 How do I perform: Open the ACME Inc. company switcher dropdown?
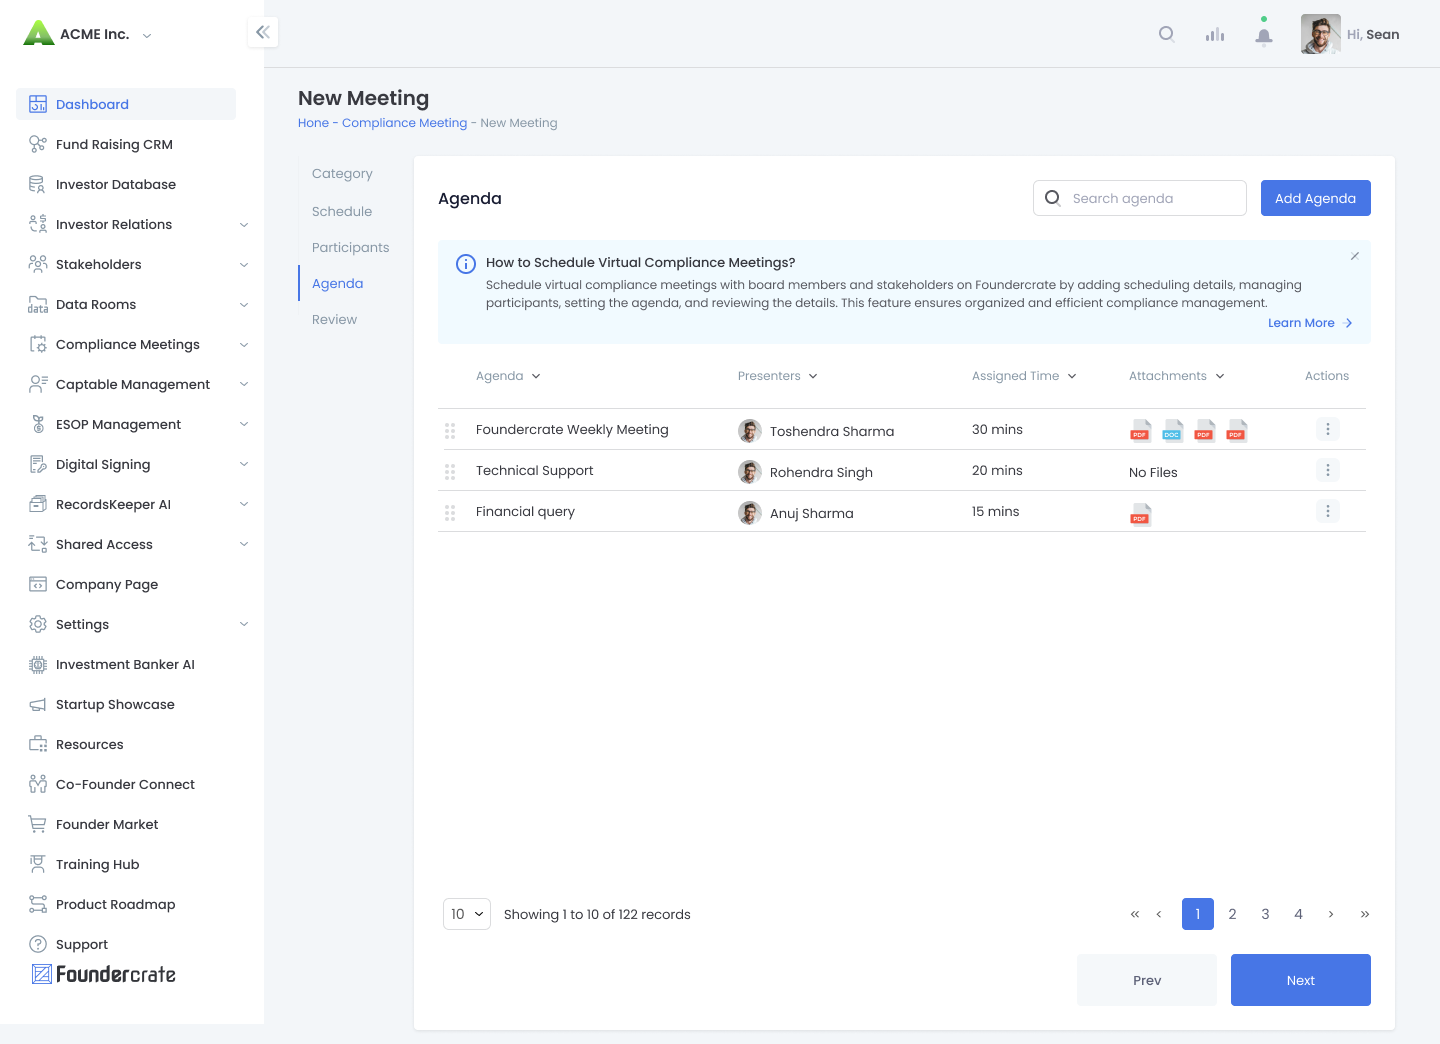147,35
